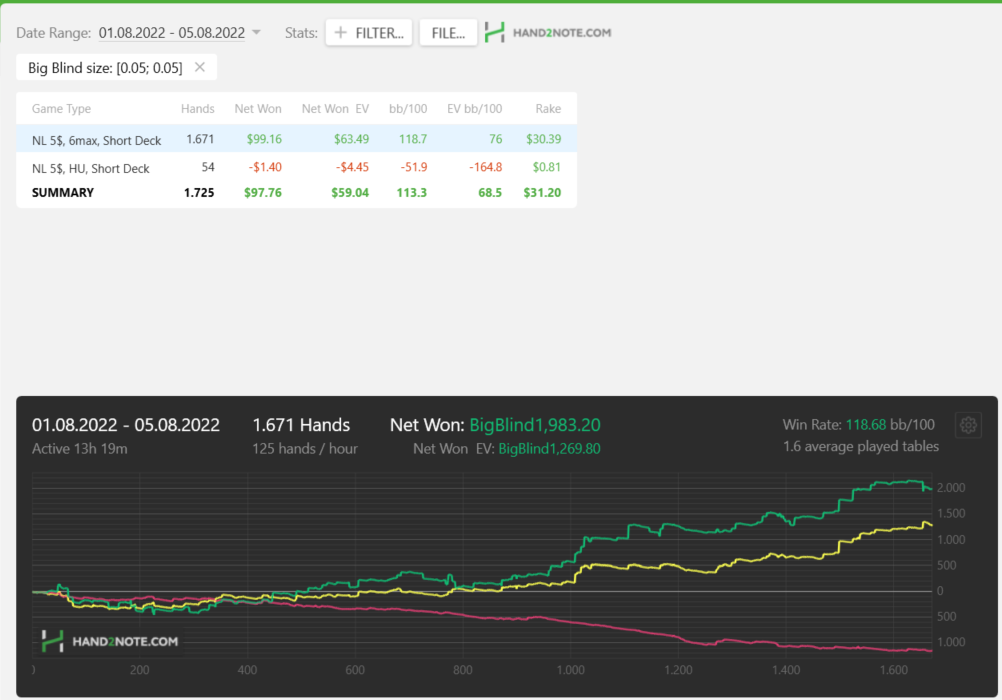Screen dimensions: 1002x700
Task: Click the 800 hands x-axis label
Action: [x=463, y=670]
